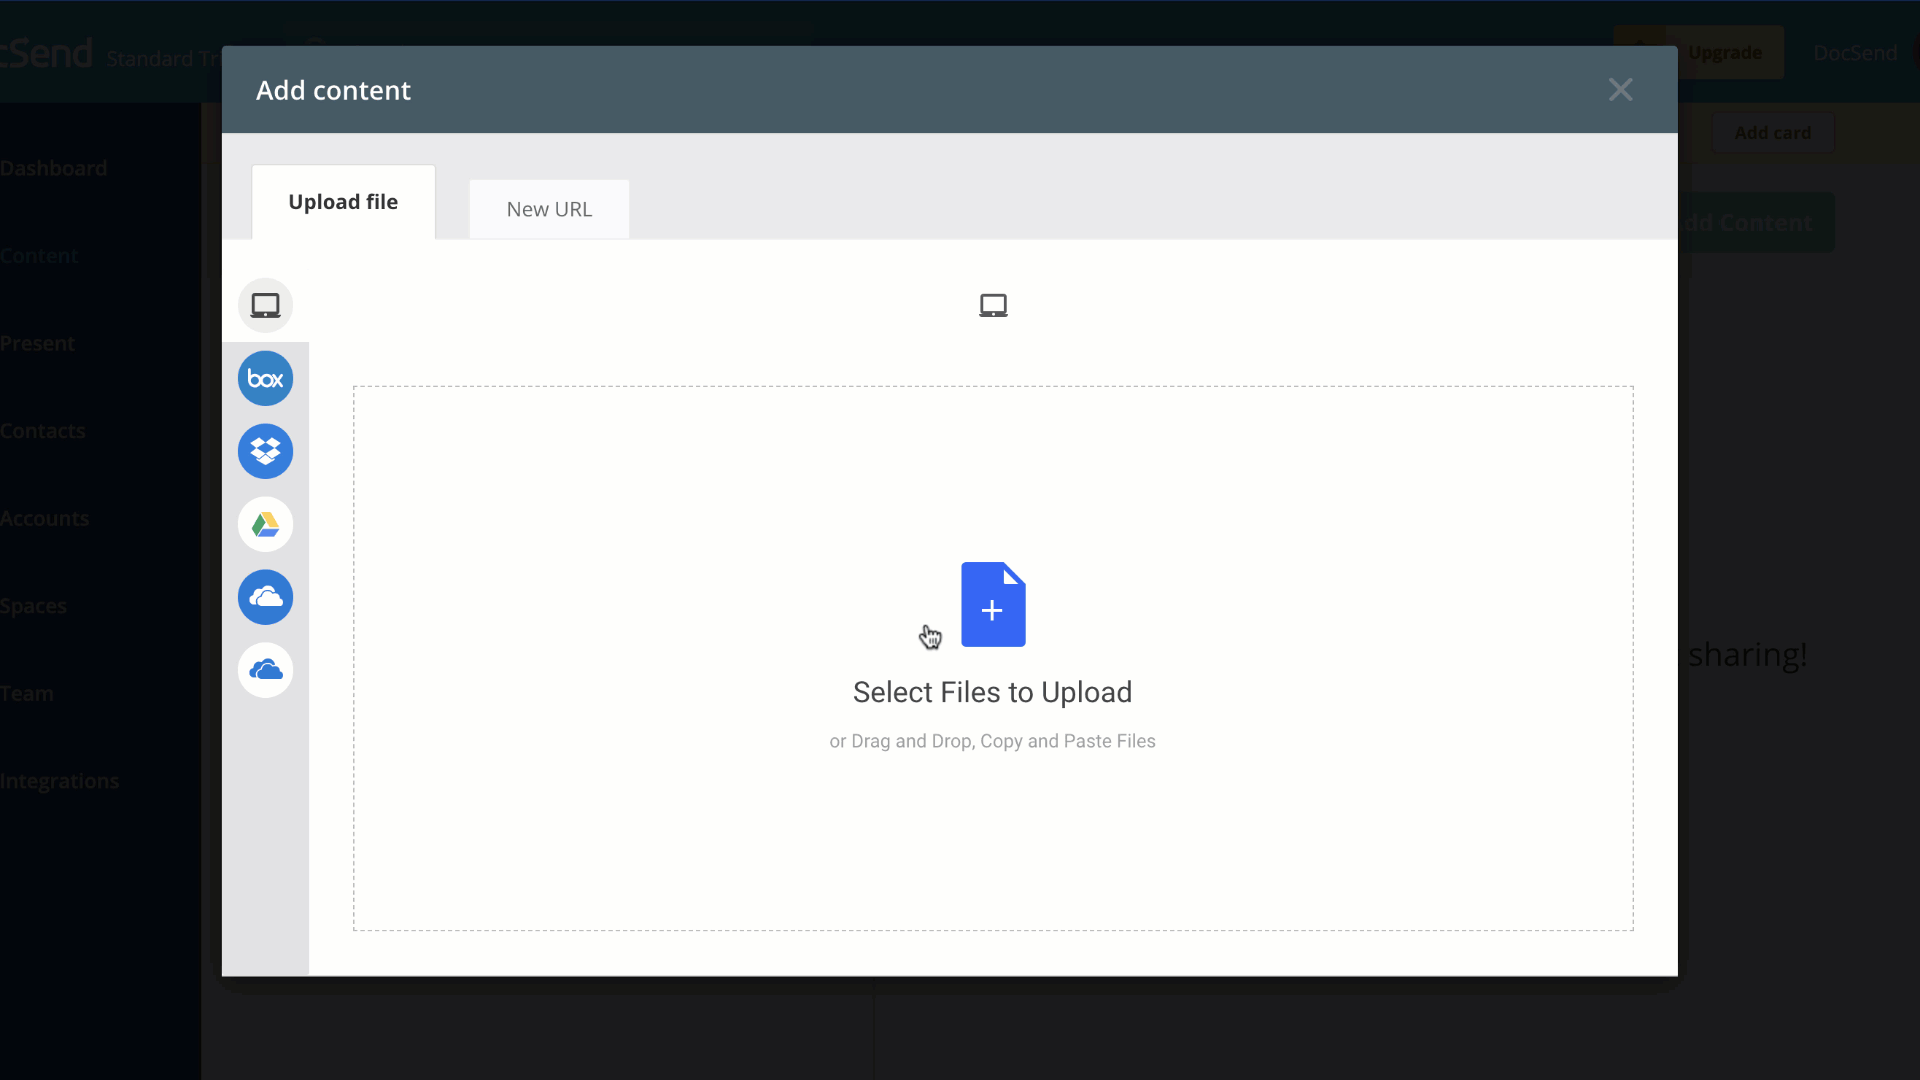Select My Device computer source icon
This screenshot has height=1080, width=1920.
click(265, 305)
